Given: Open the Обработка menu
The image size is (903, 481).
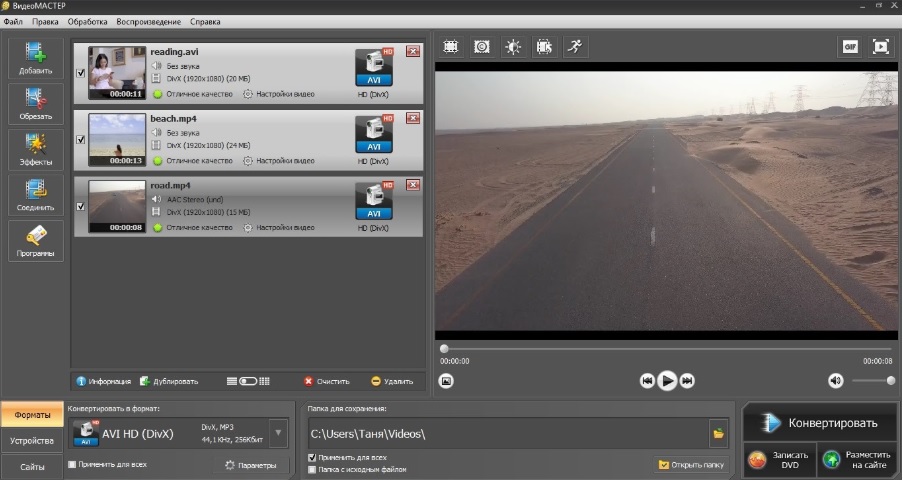Looking at the screenshot, I should pos(87,21).
